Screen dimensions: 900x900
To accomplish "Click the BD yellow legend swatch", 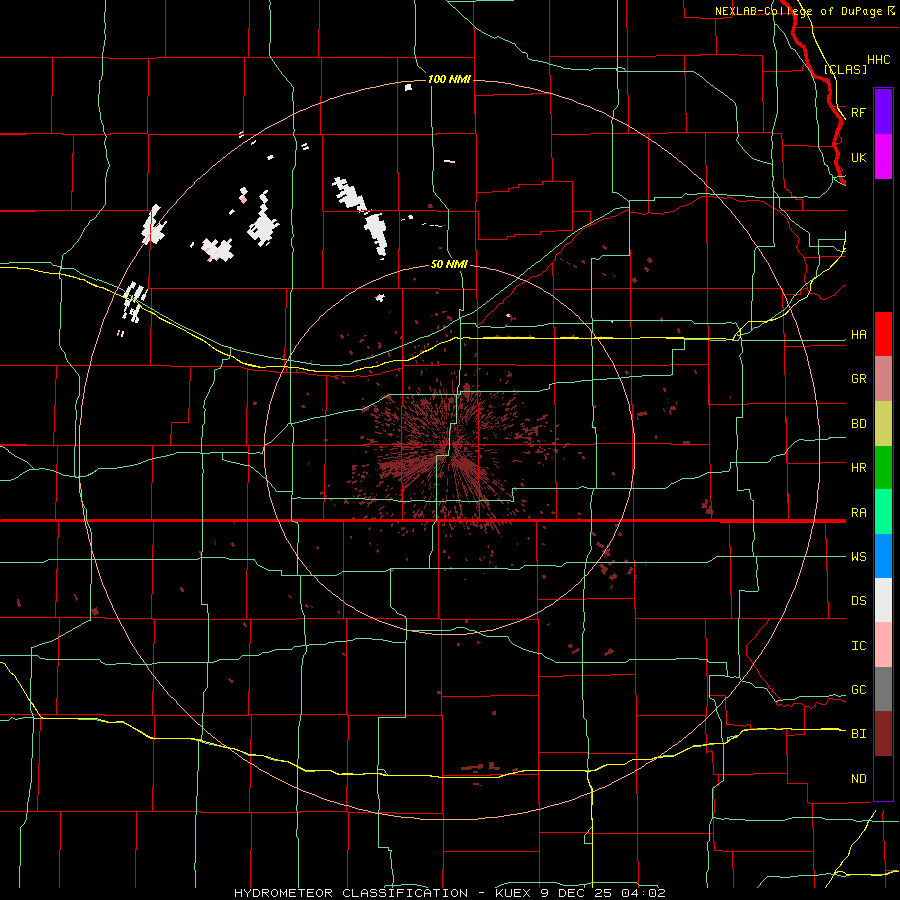I will click(x=883, y=424).
